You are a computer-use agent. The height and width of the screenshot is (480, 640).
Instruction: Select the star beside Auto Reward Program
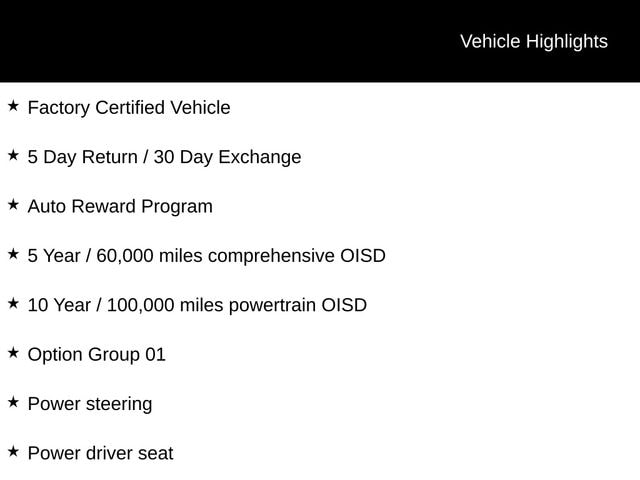point(13,204)
